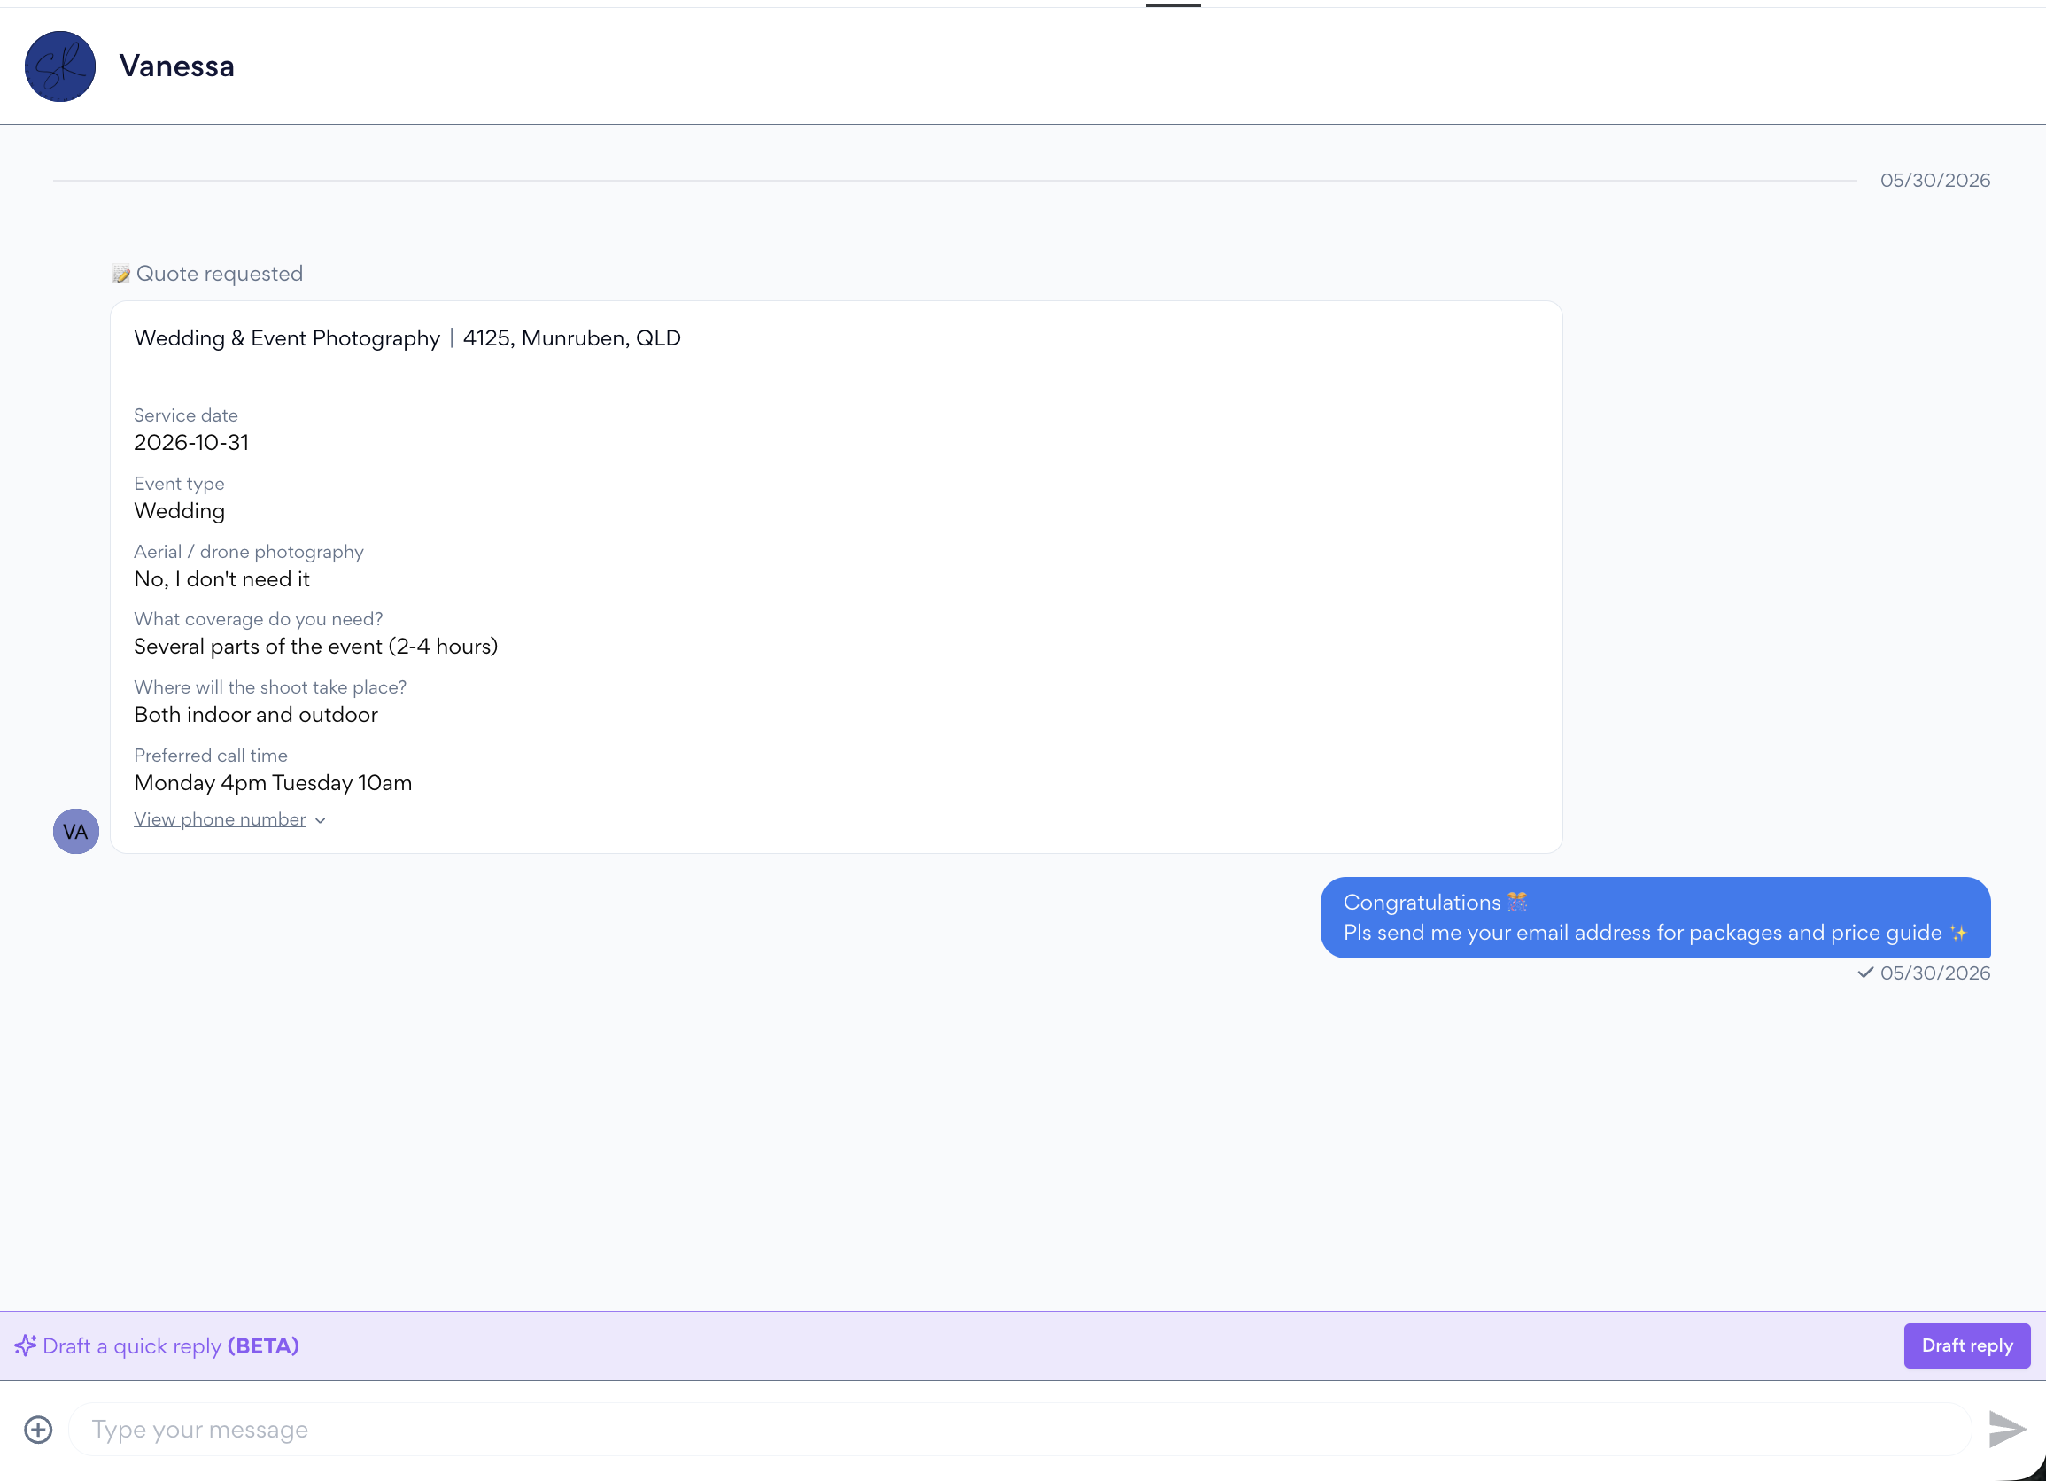Click the drag handle at top
This screenshot has width=2046, height=1481.
(1173, 5)
